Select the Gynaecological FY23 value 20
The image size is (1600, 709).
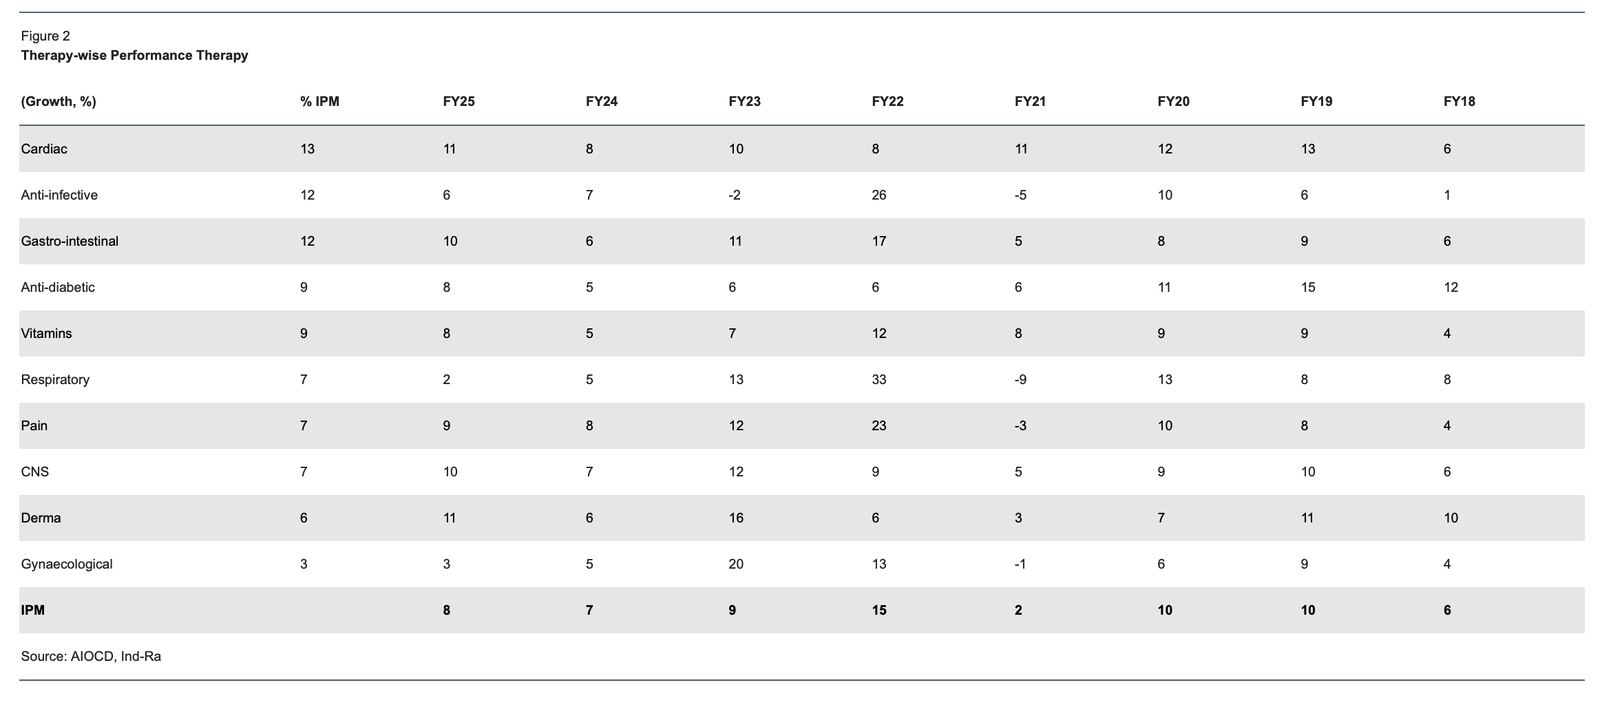click(736, 564)
